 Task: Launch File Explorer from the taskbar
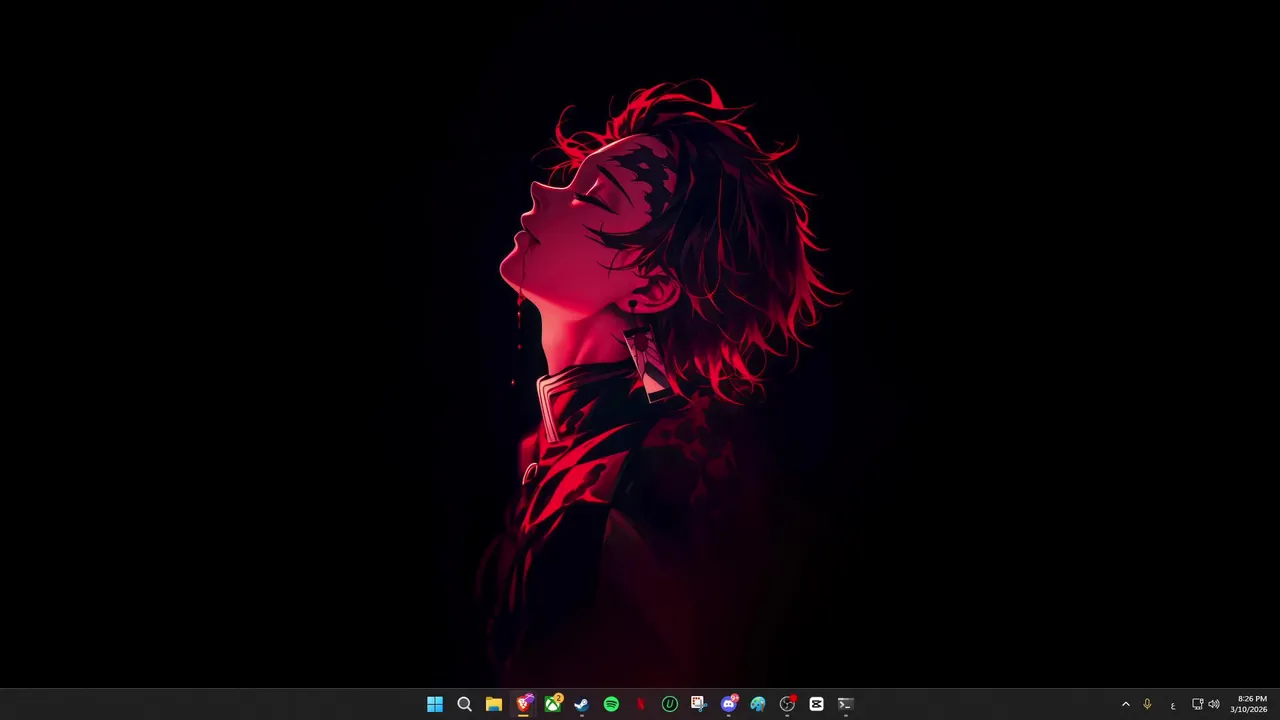pos(494,704)
